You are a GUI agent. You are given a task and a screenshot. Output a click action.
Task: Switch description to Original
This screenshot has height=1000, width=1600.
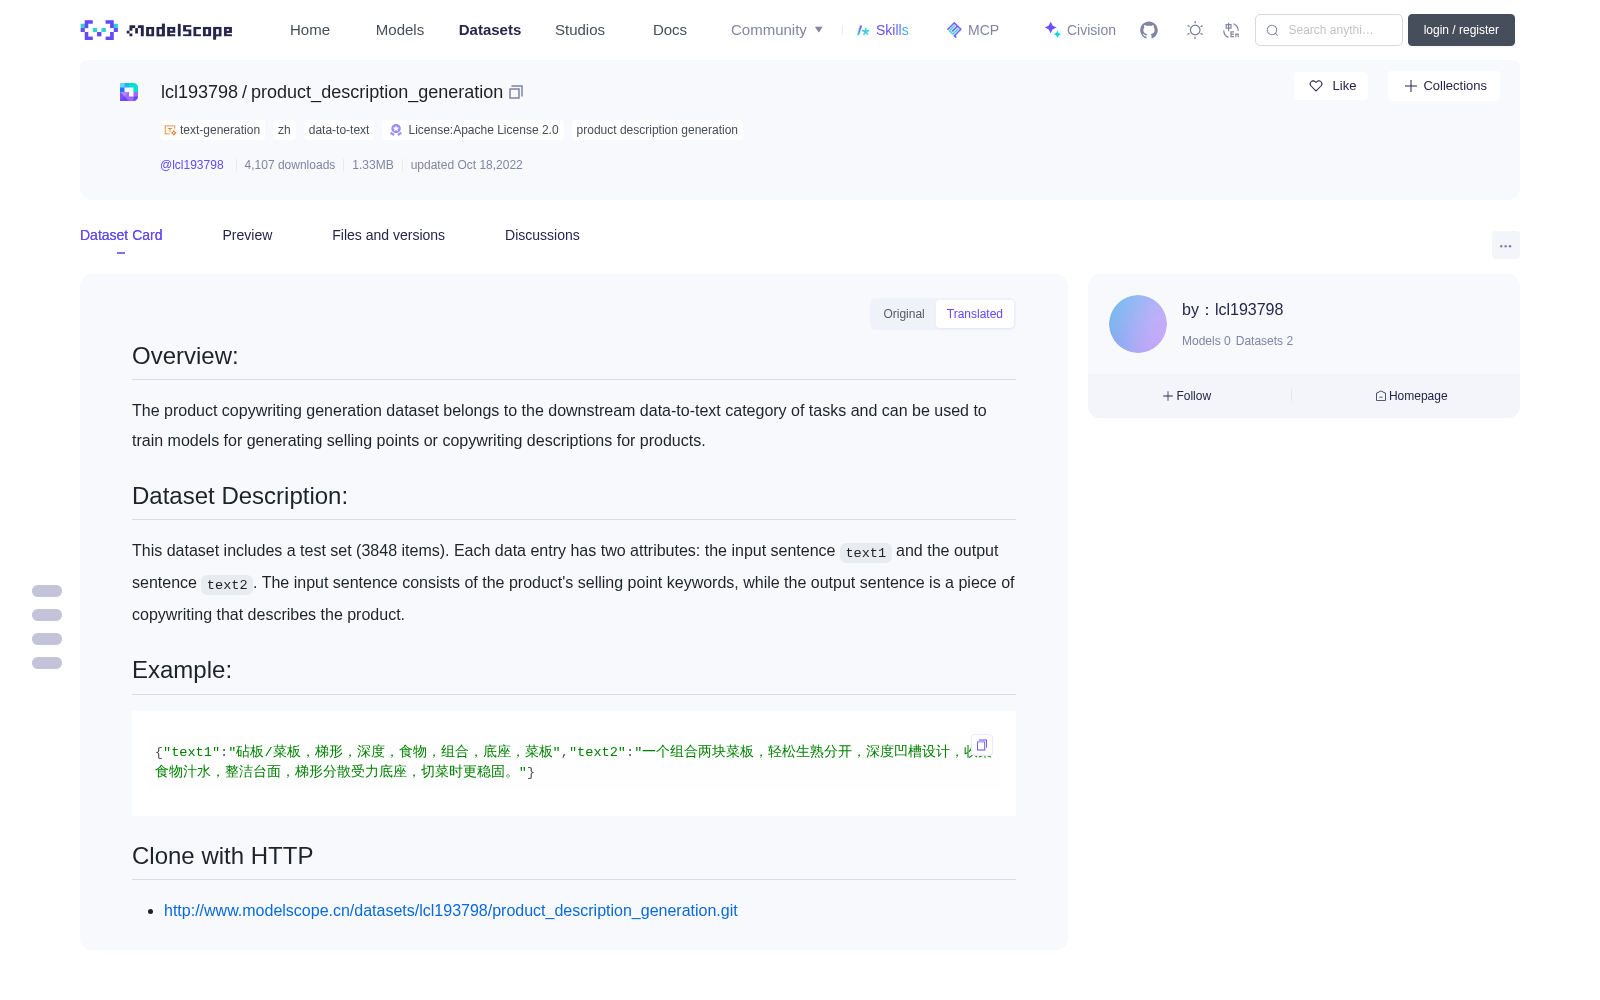pos(904,314)
